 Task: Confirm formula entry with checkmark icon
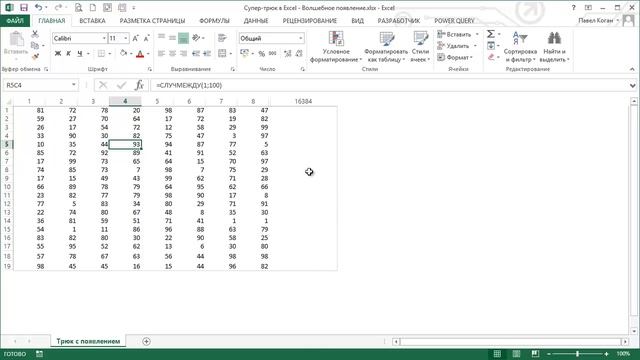pos(121,85)
